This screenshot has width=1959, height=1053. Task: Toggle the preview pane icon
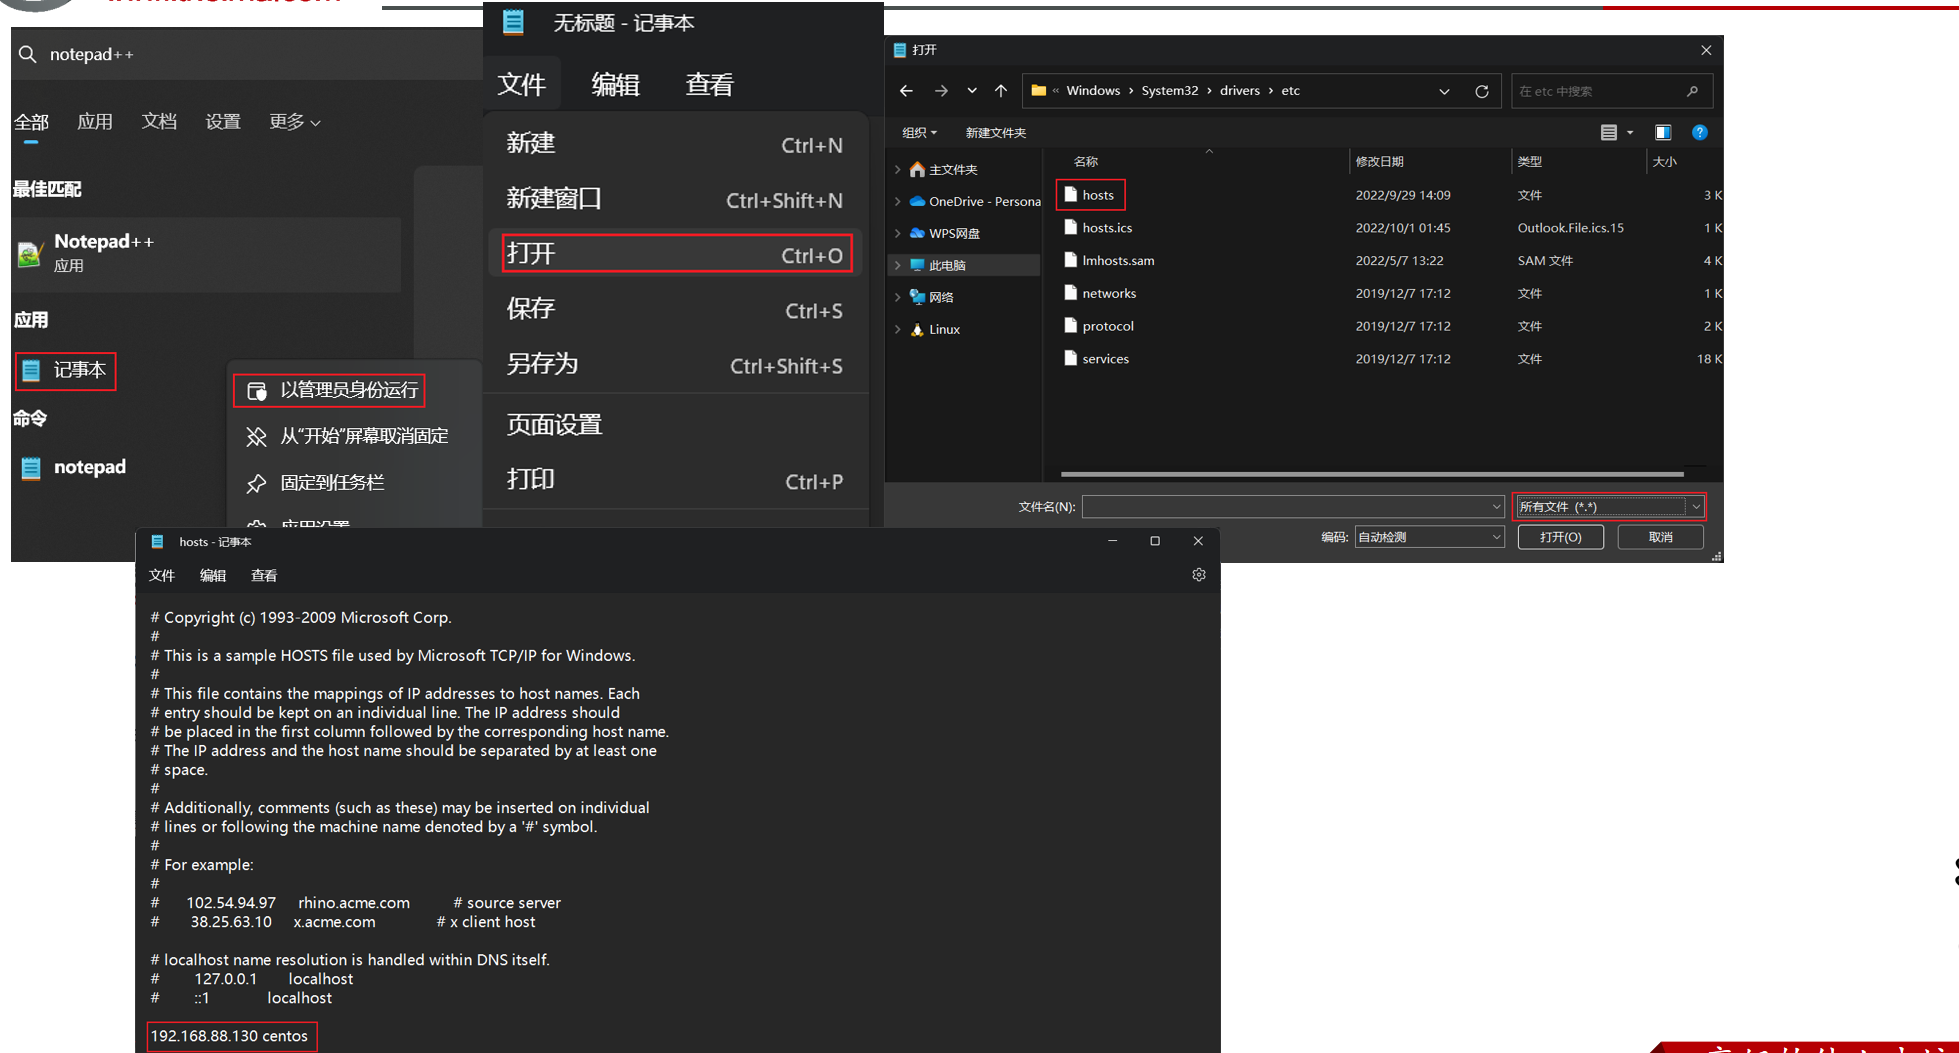pyautogui.click(x=1663, y=132)
